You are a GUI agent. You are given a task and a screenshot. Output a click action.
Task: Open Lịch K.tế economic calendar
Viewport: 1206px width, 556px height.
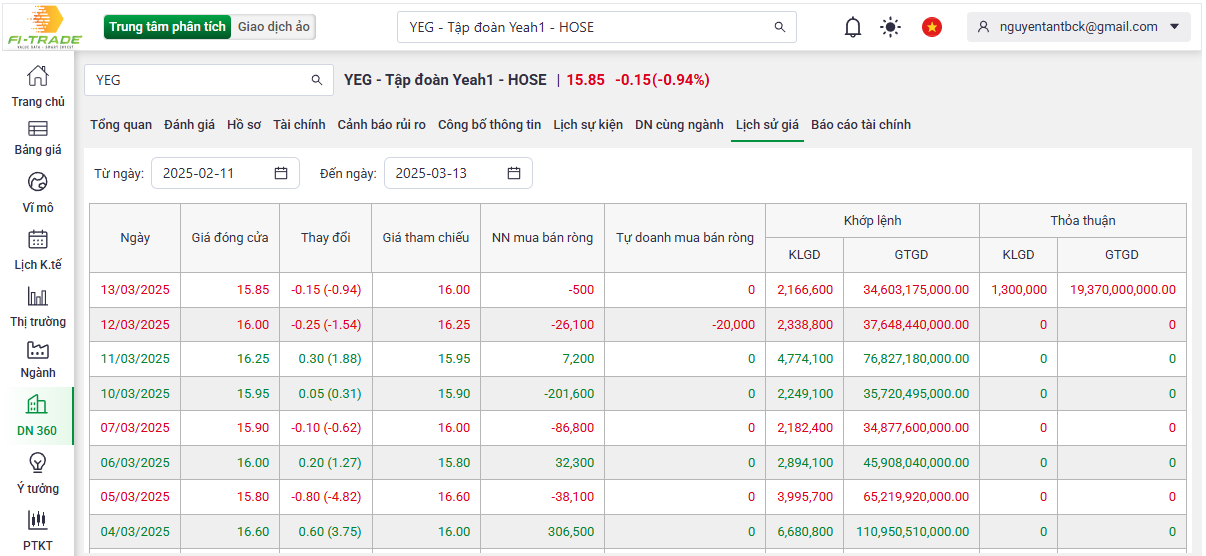click(37, 240)
